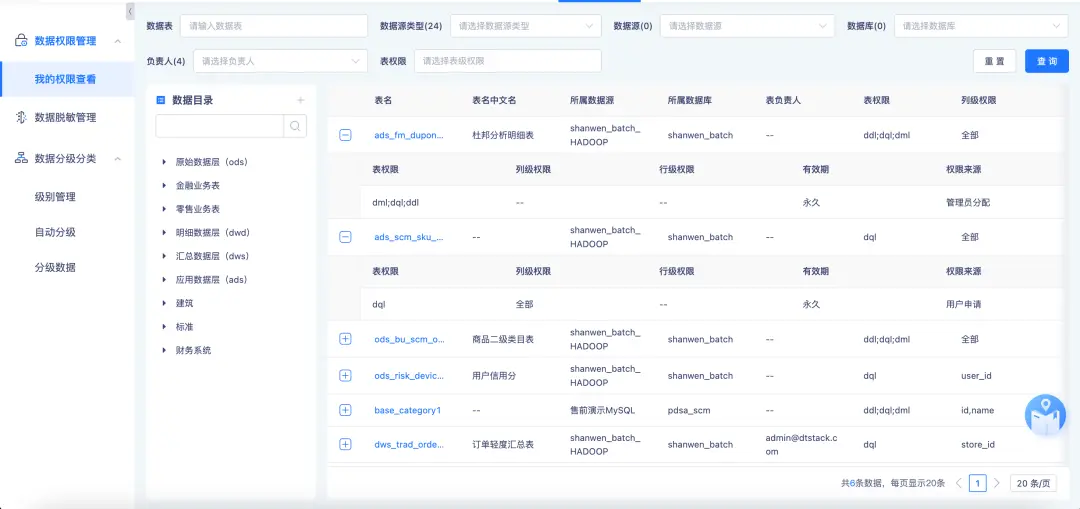
Task: Collapse the 数据分级分类 menu chevron
Action: pyautogui.click(x=118, y=158)
